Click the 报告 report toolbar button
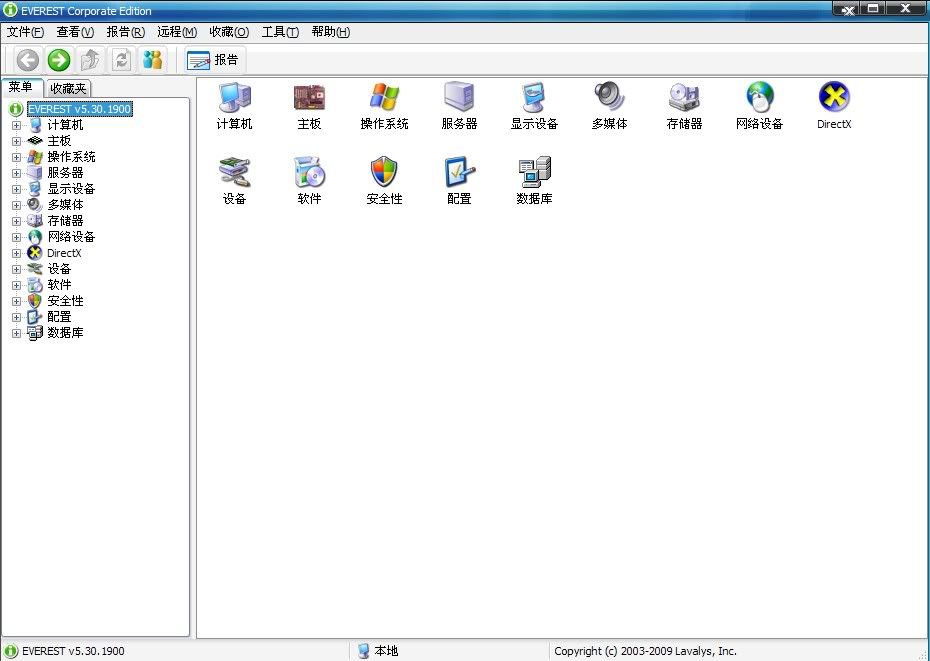Screen dimensions: 930x661 [213, 60]
